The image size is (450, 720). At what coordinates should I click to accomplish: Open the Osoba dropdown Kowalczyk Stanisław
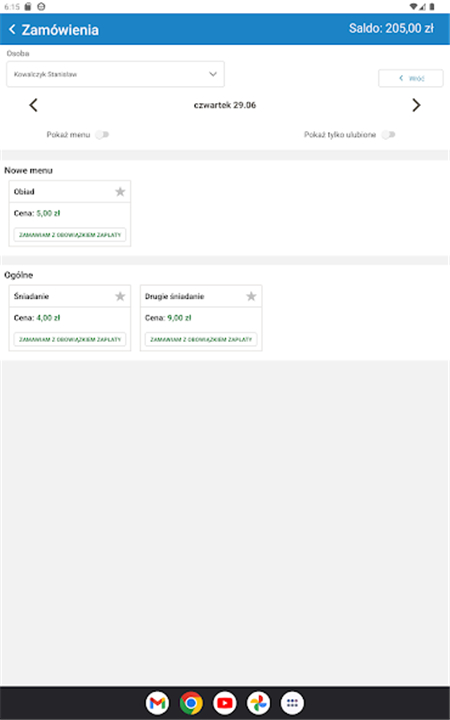[115, 74]
